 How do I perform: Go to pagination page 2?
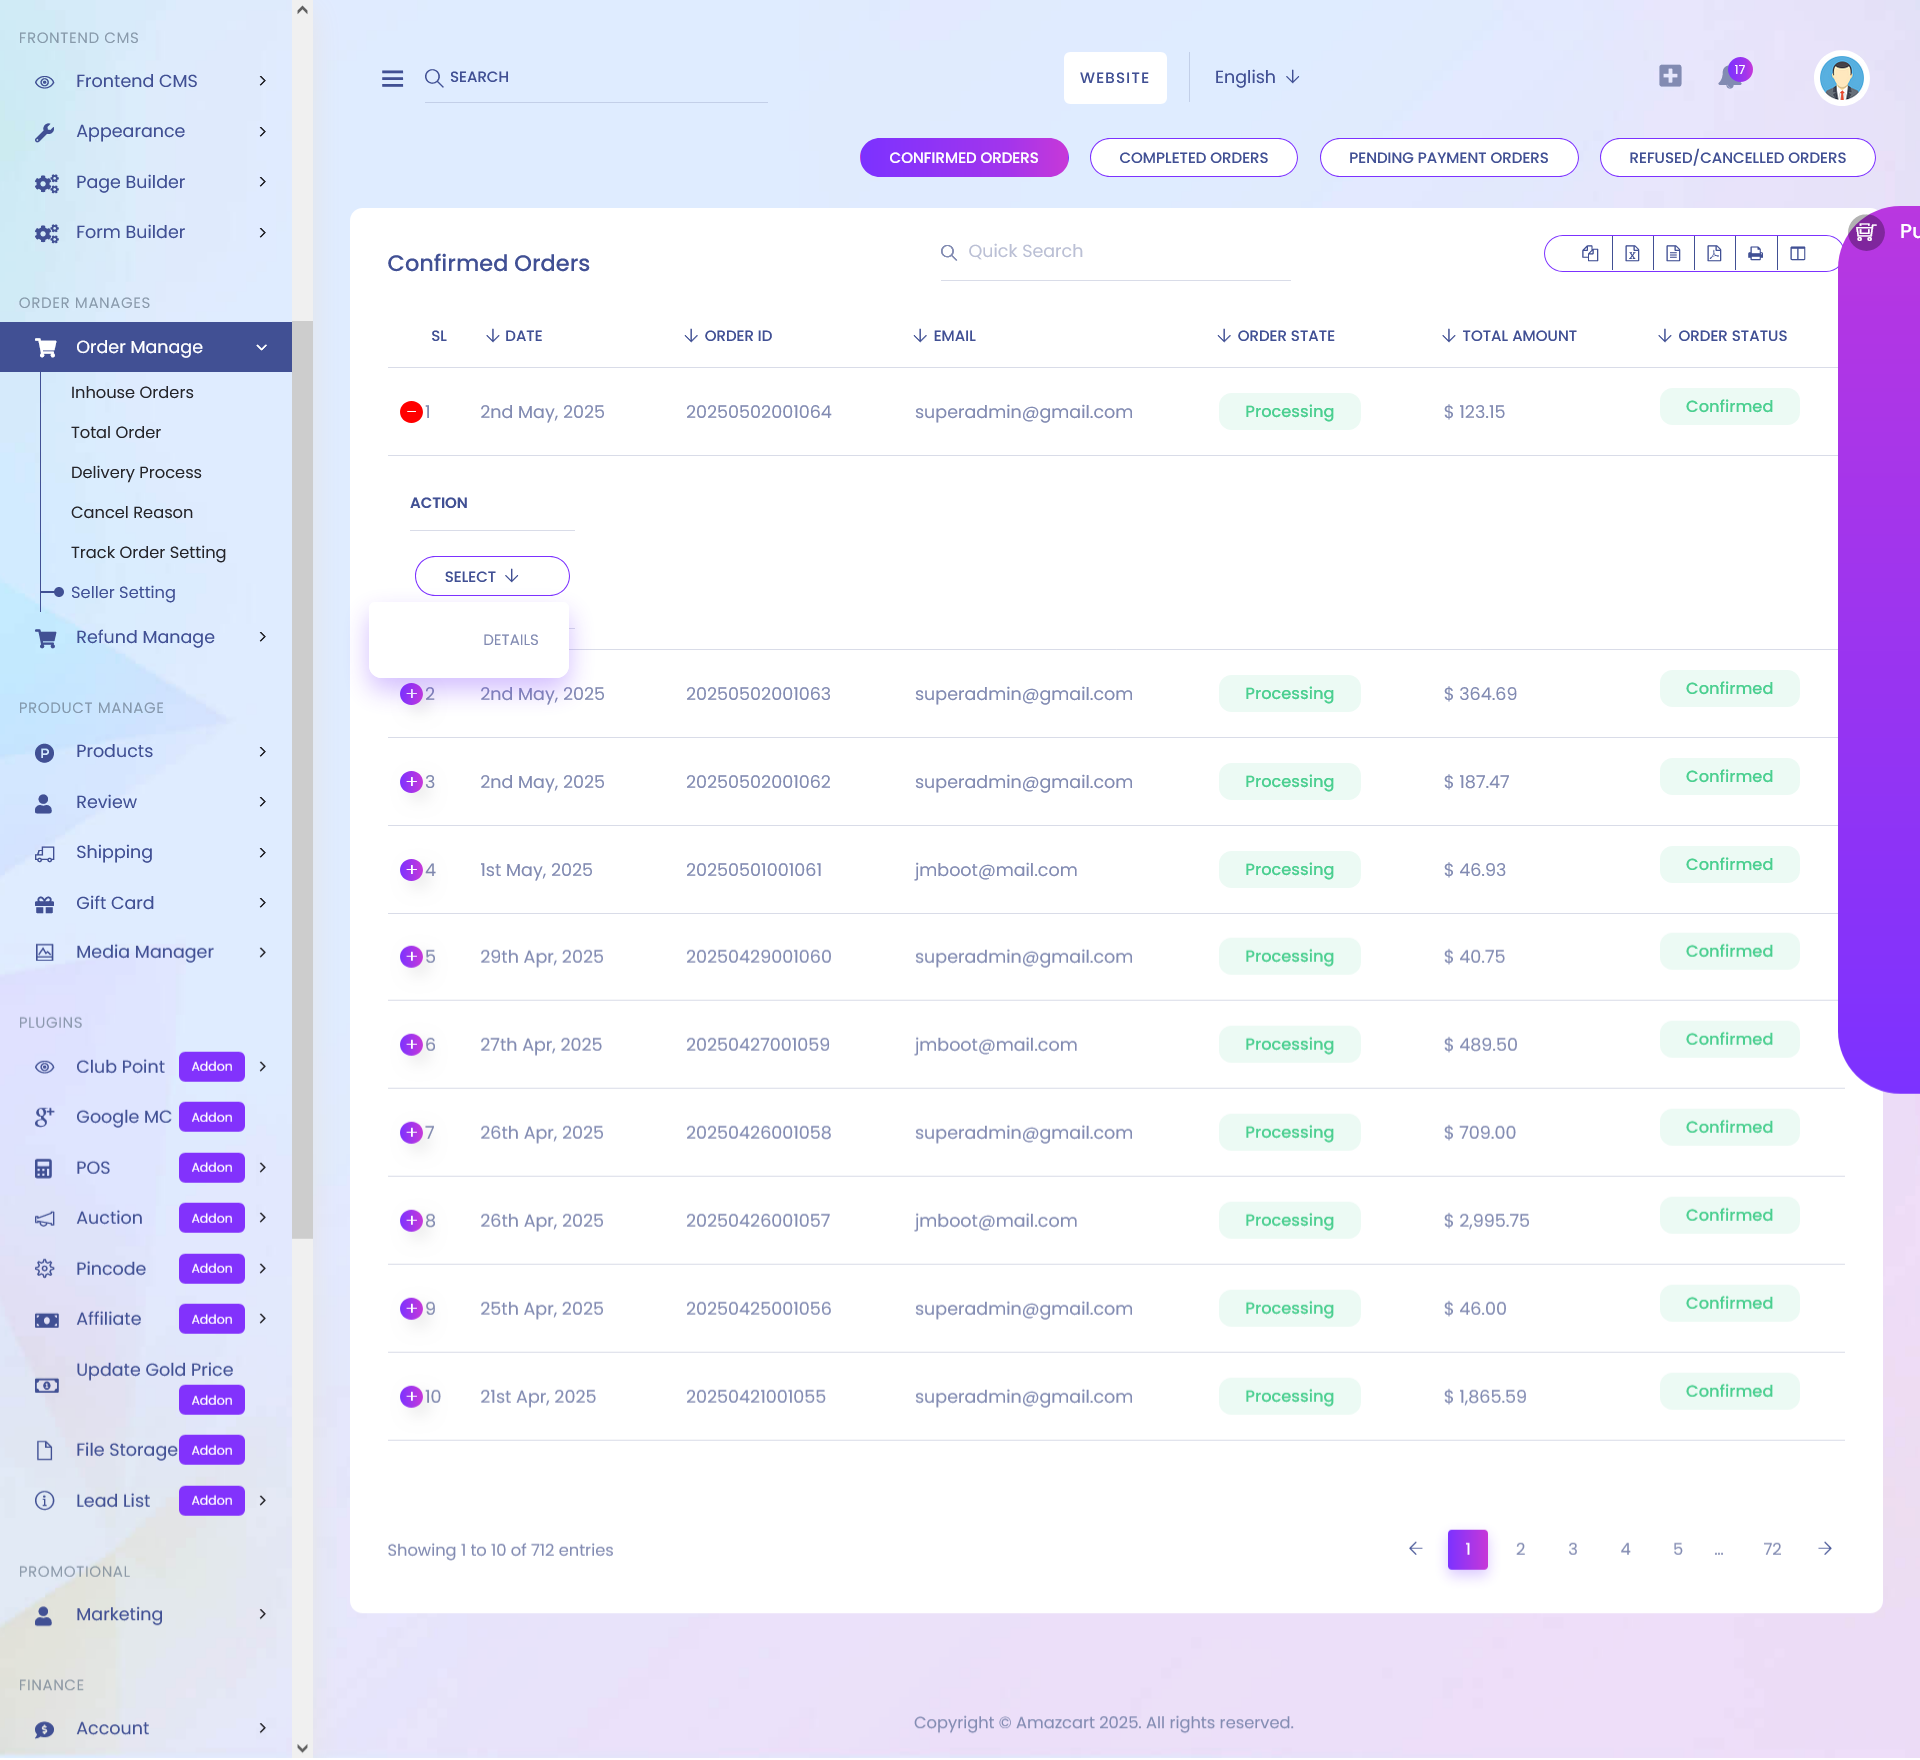[x=1520, y=1549]
